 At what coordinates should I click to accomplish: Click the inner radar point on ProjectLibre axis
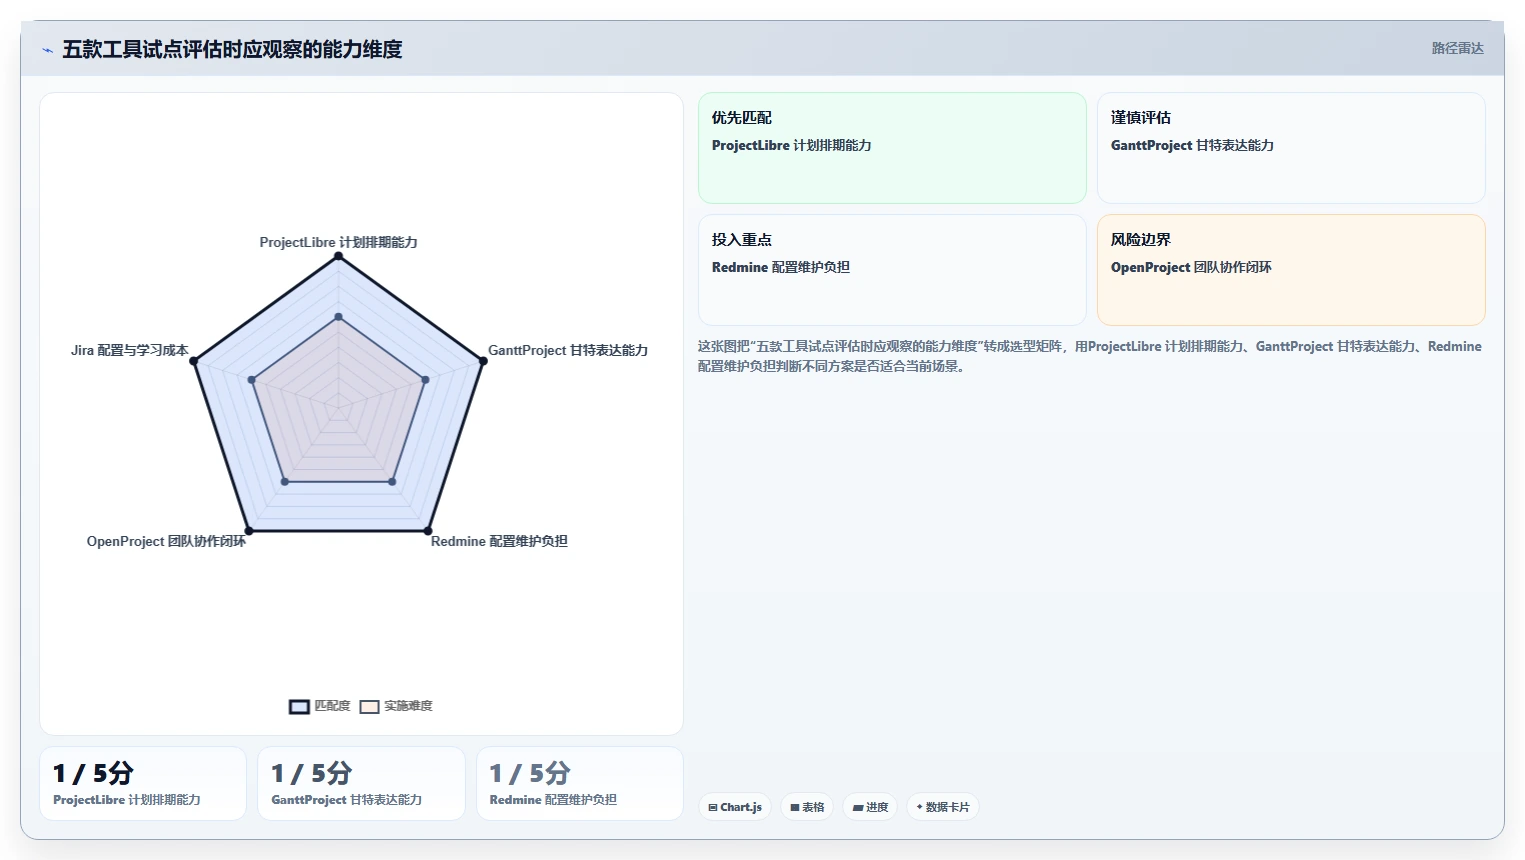338,317
